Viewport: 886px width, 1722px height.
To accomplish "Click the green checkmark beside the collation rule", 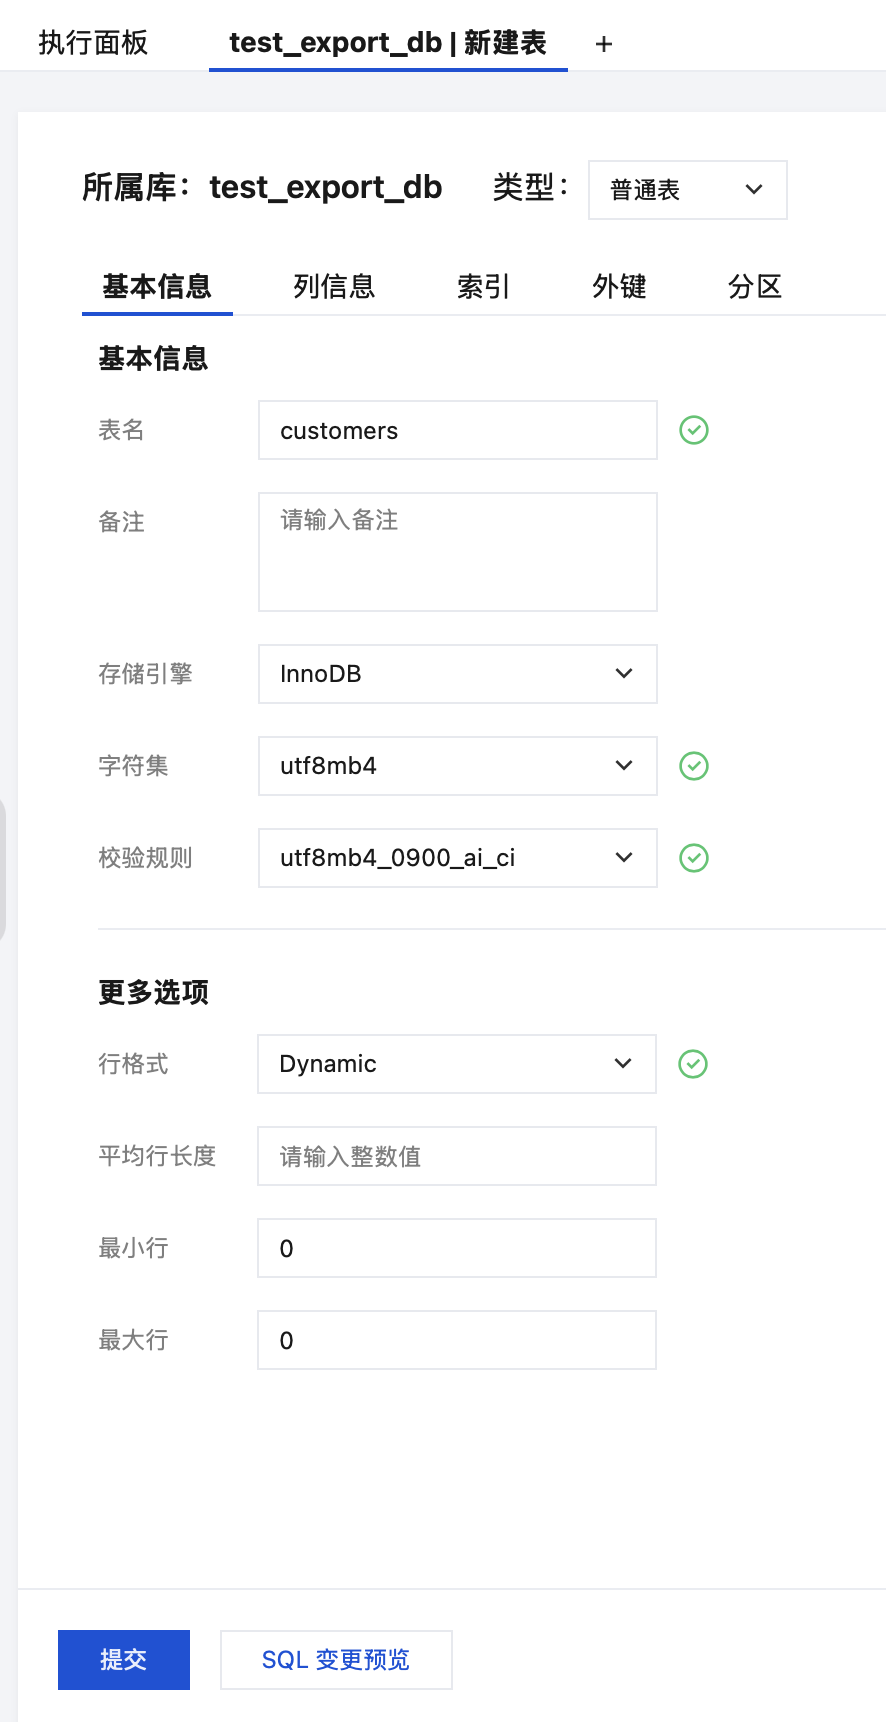I will pyautogui.click(x=694, y=858).
